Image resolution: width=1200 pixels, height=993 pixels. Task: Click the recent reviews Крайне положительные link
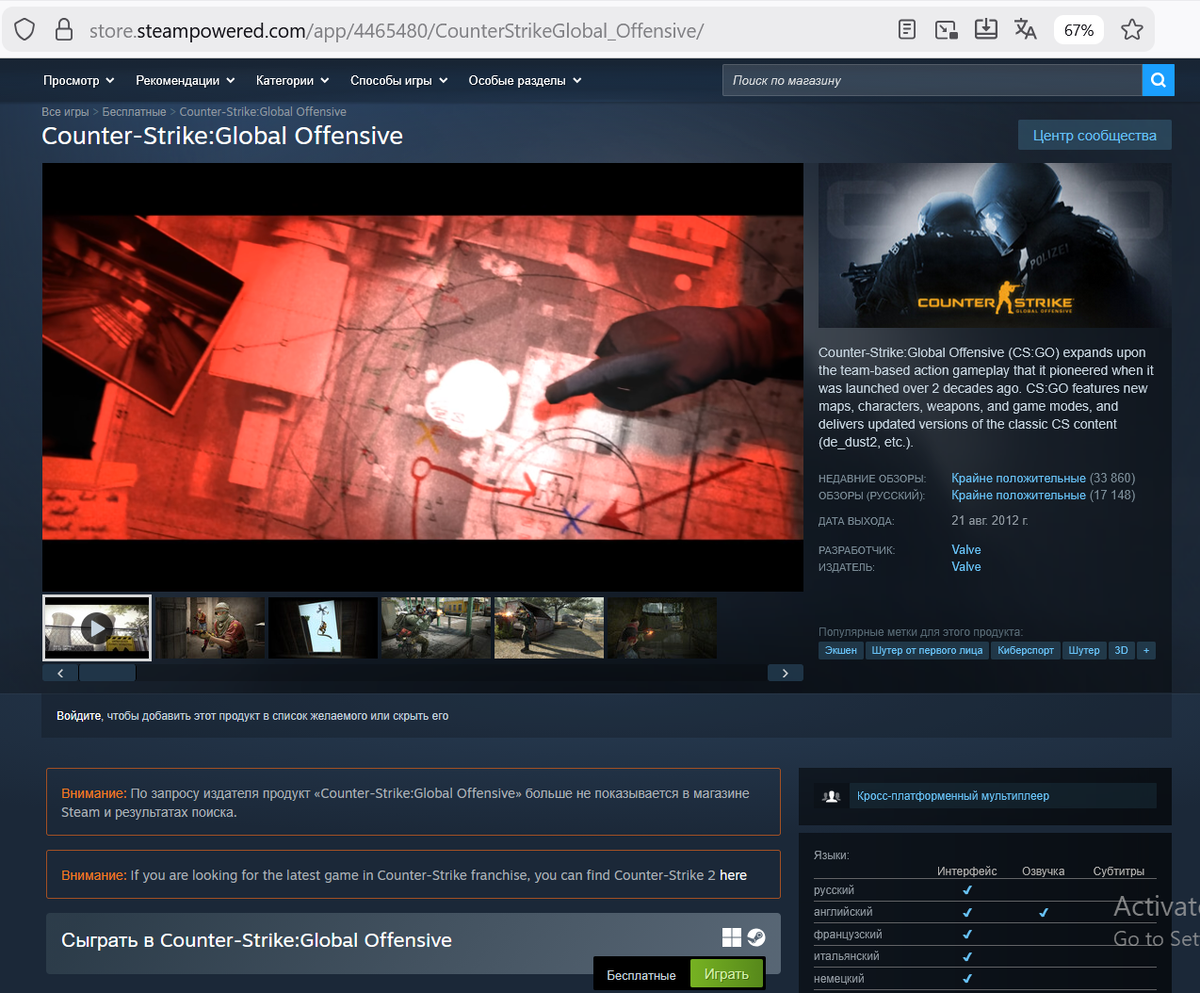click(x=1018, y=478)
